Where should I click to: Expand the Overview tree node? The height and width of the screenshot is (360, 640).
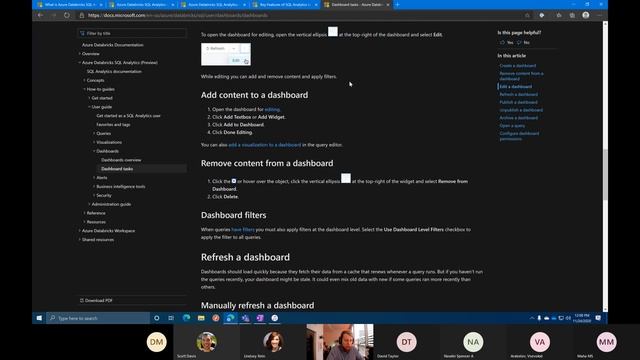[x=80, y=53]
